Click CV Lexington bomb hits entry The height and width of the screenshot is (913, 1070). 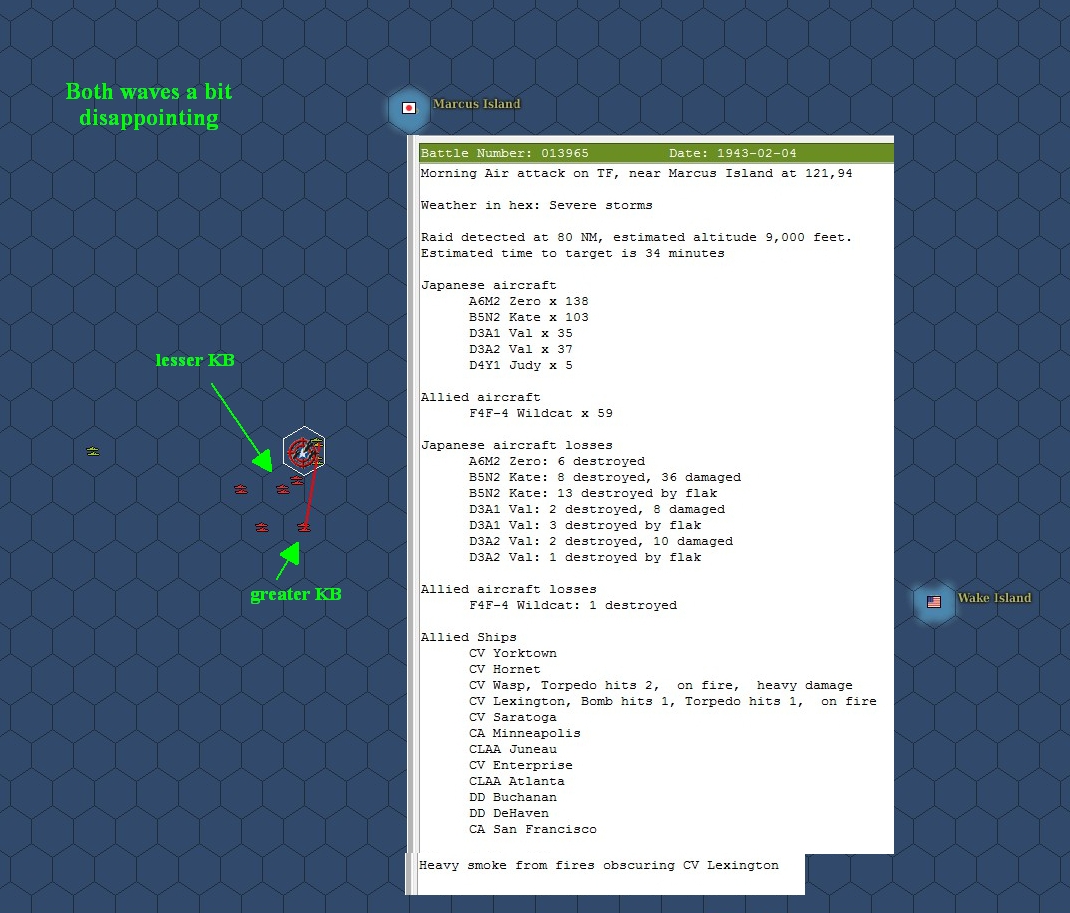coord(672,701)
